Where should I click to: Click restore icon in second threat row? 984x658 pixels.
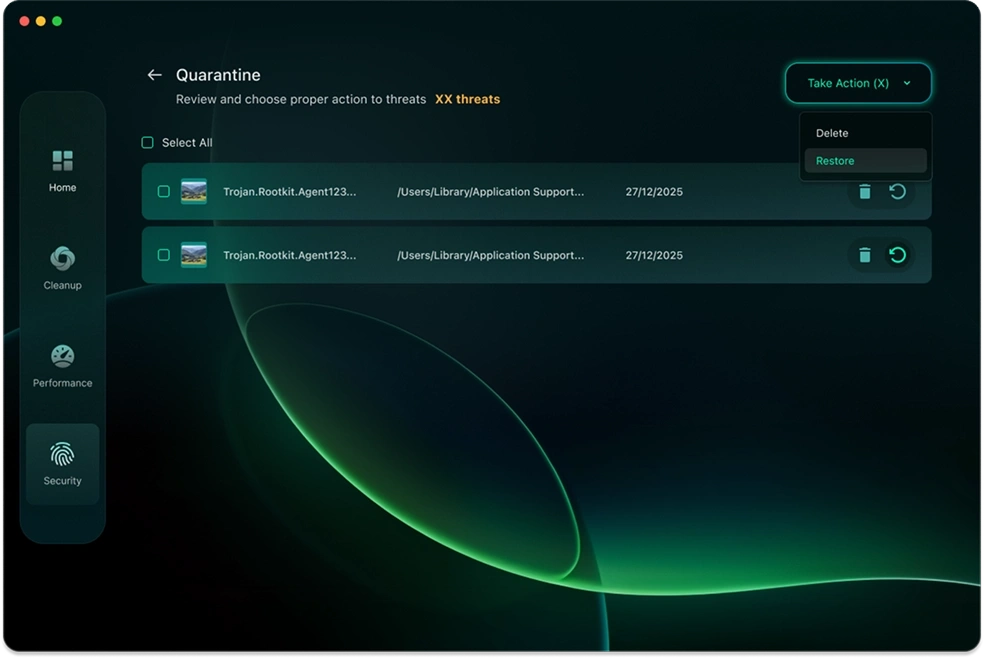897,255
